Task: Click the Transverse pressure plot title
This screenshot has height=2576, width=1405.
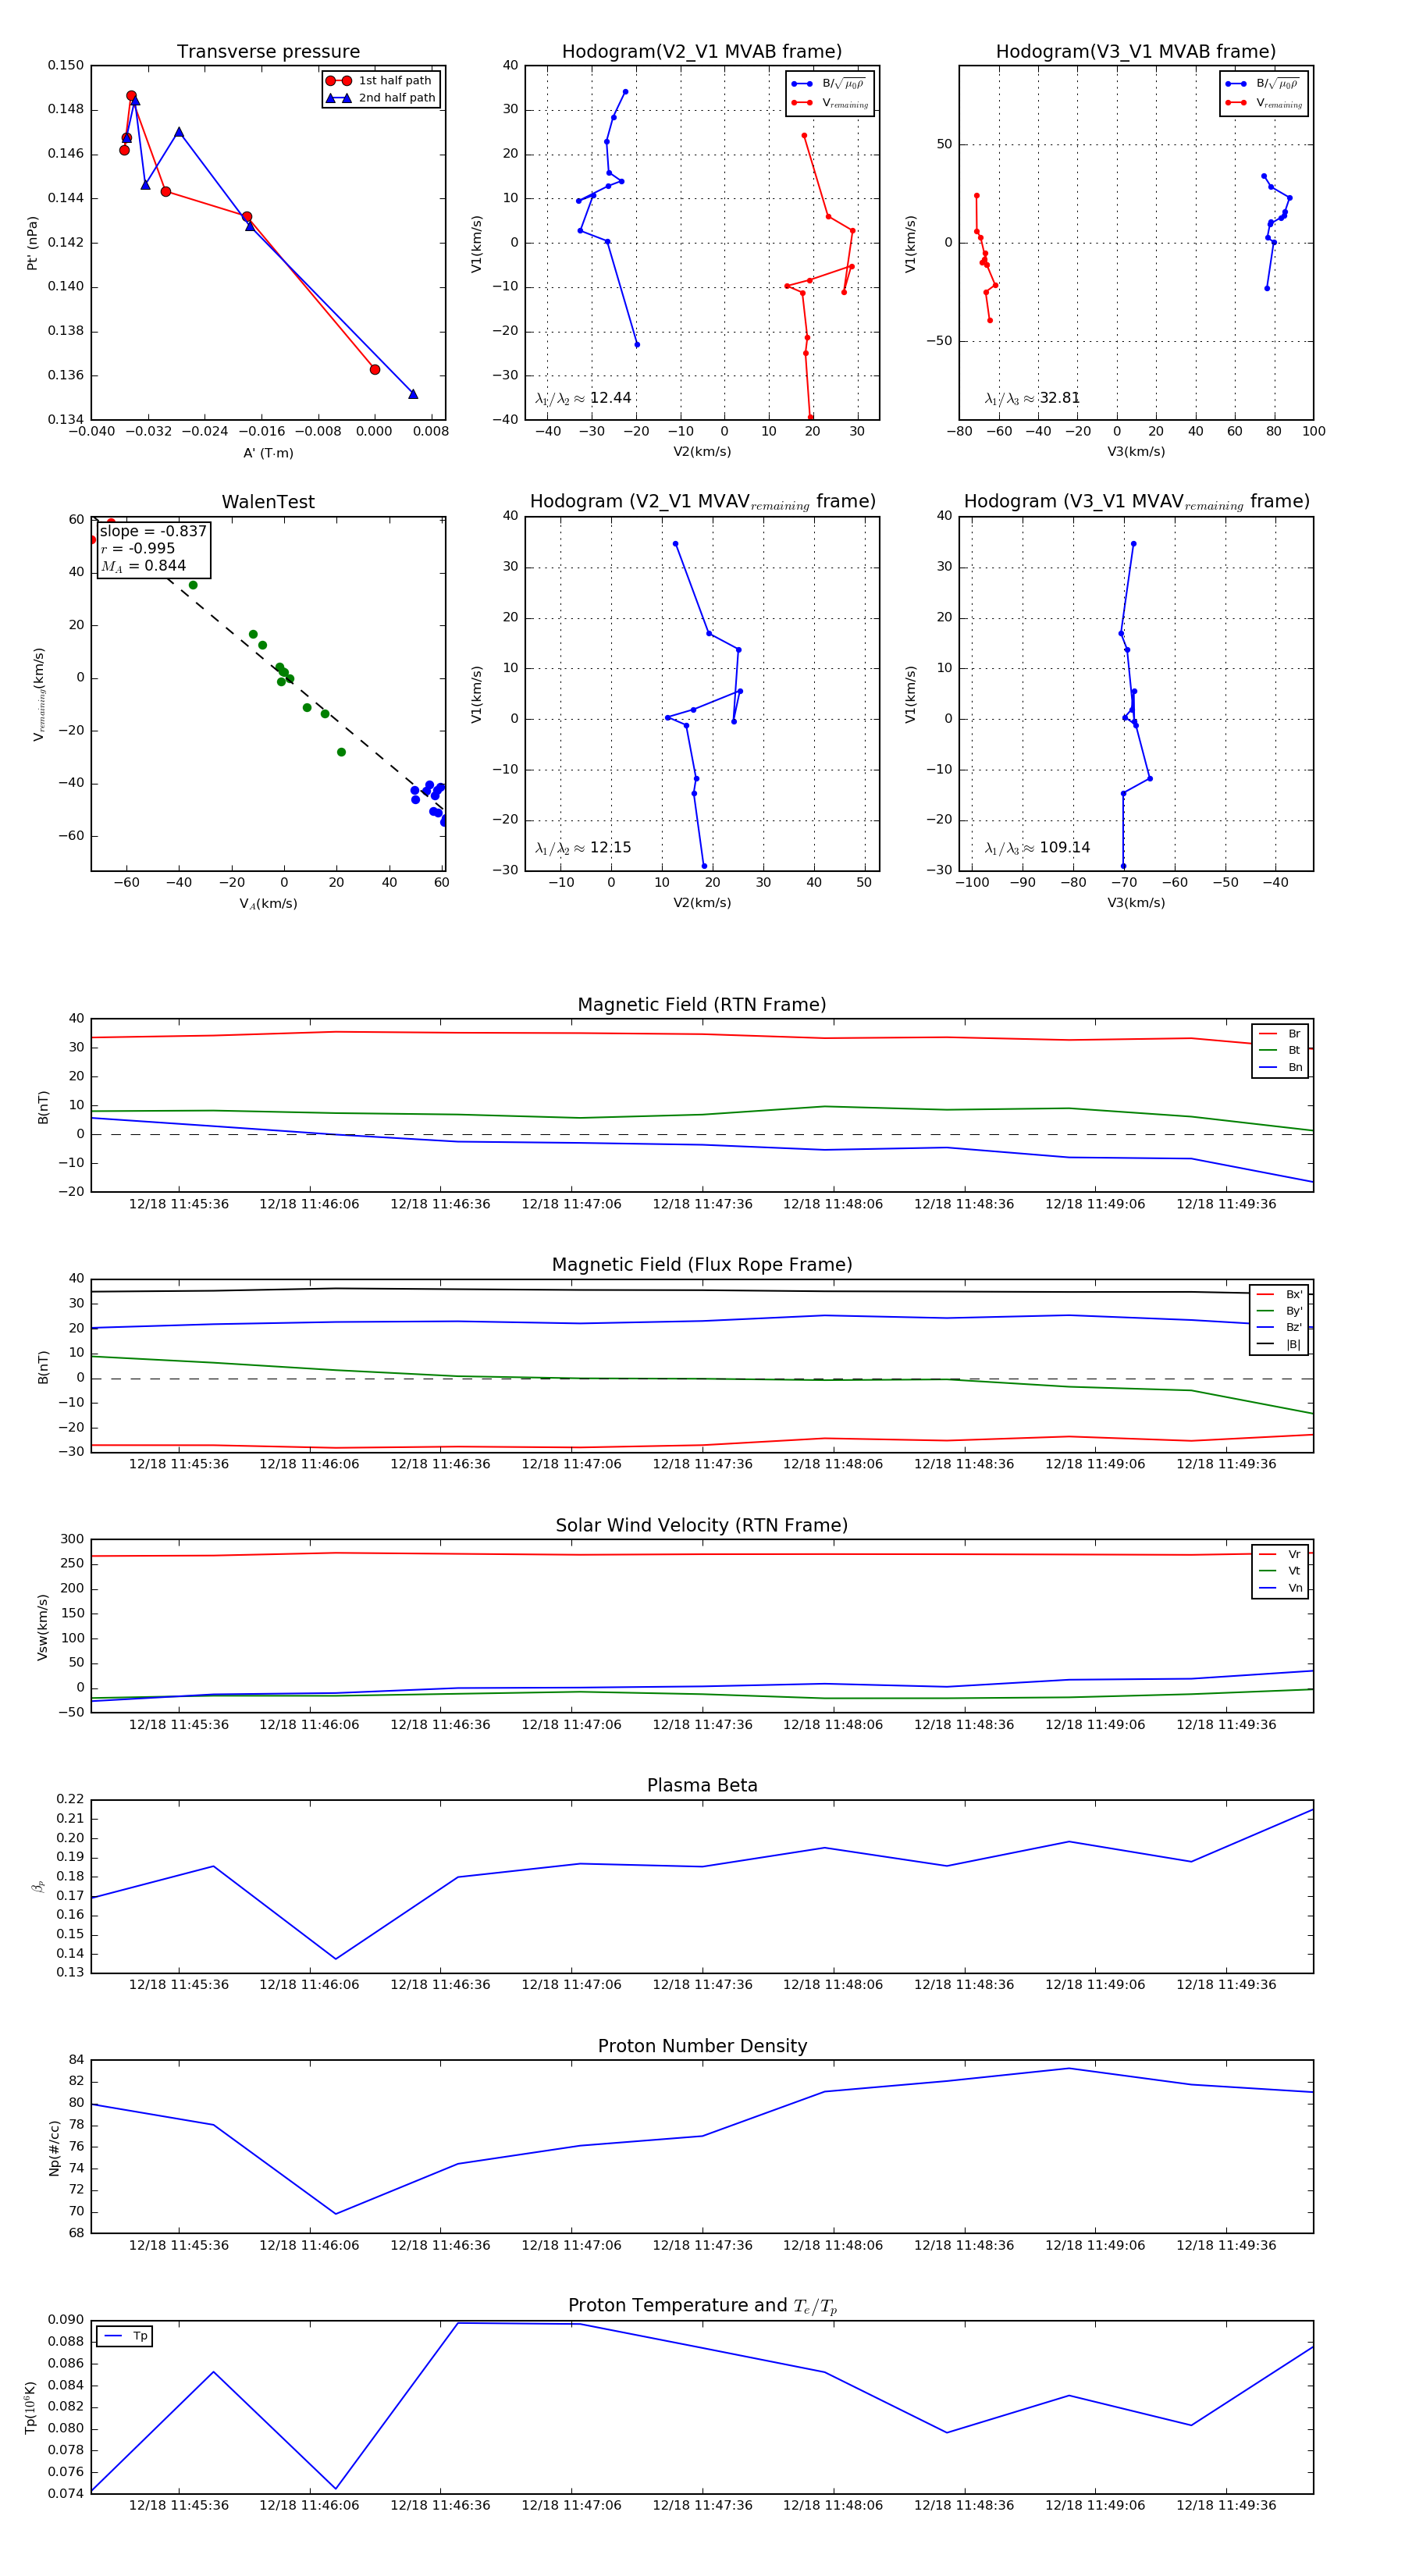Action: pos(268,52)
